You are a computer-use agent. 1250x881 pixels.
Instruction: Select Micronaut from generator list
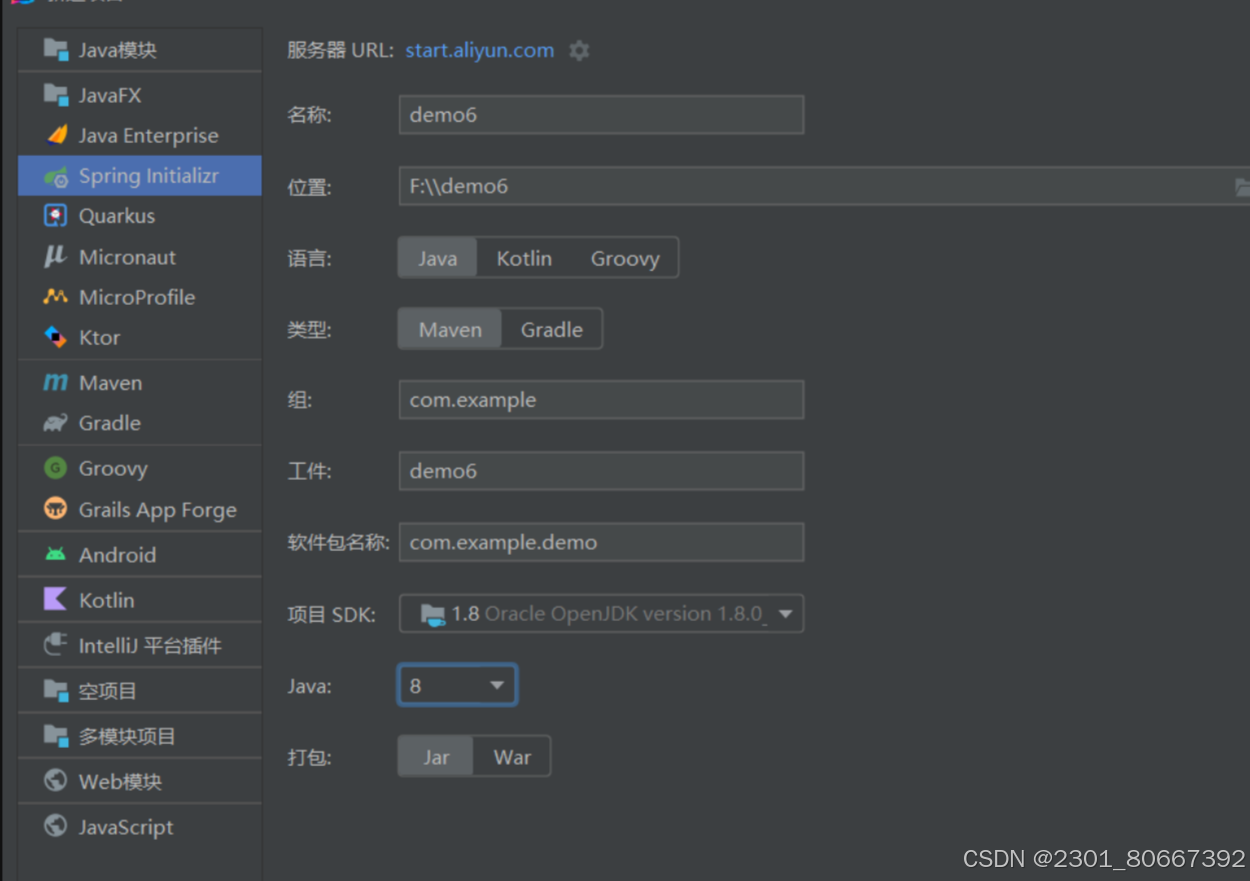tap(140, 257)
